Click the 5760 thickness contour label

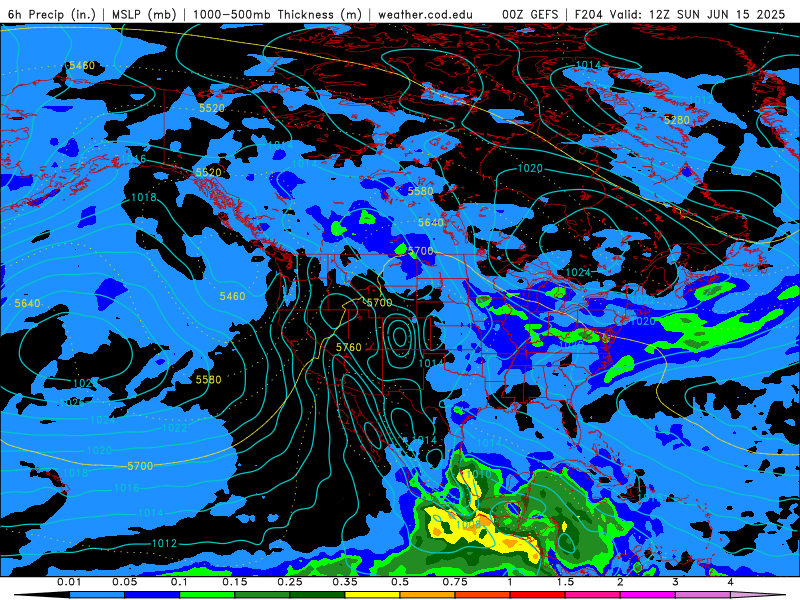click(348, 347)
